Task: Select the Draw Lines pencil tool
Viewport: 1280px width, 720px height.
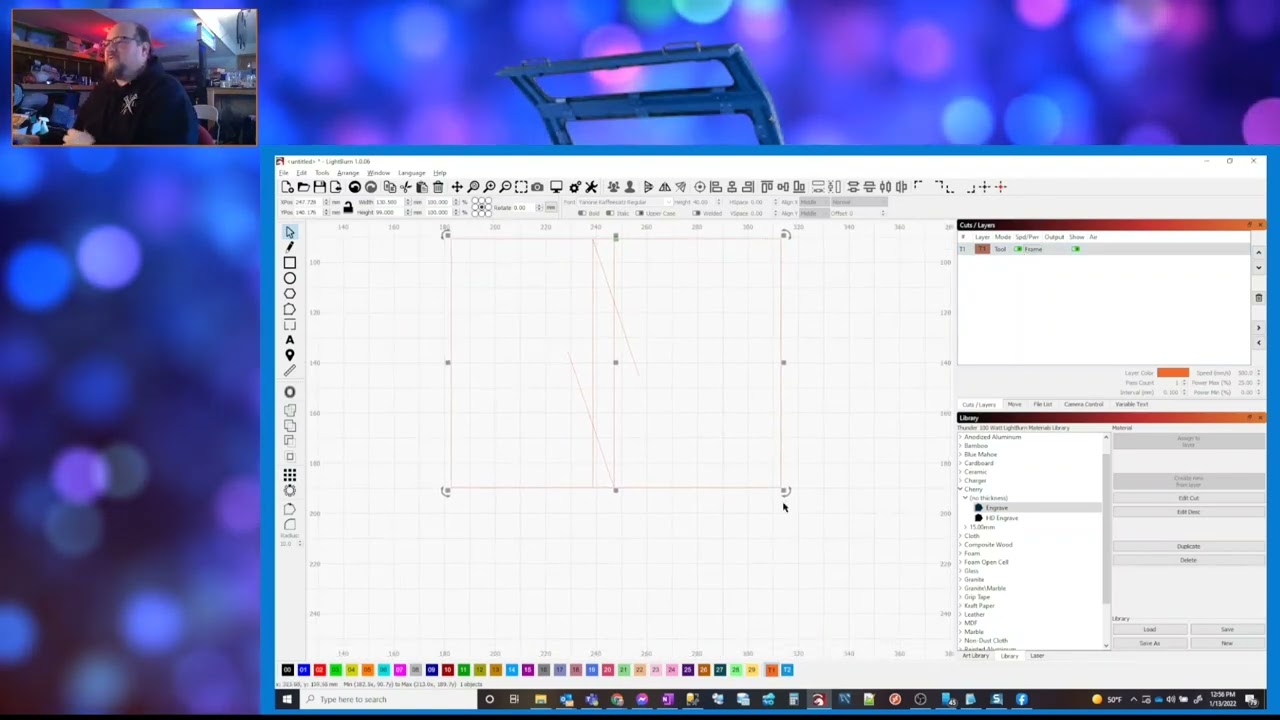Action: [x=290, y=246]
